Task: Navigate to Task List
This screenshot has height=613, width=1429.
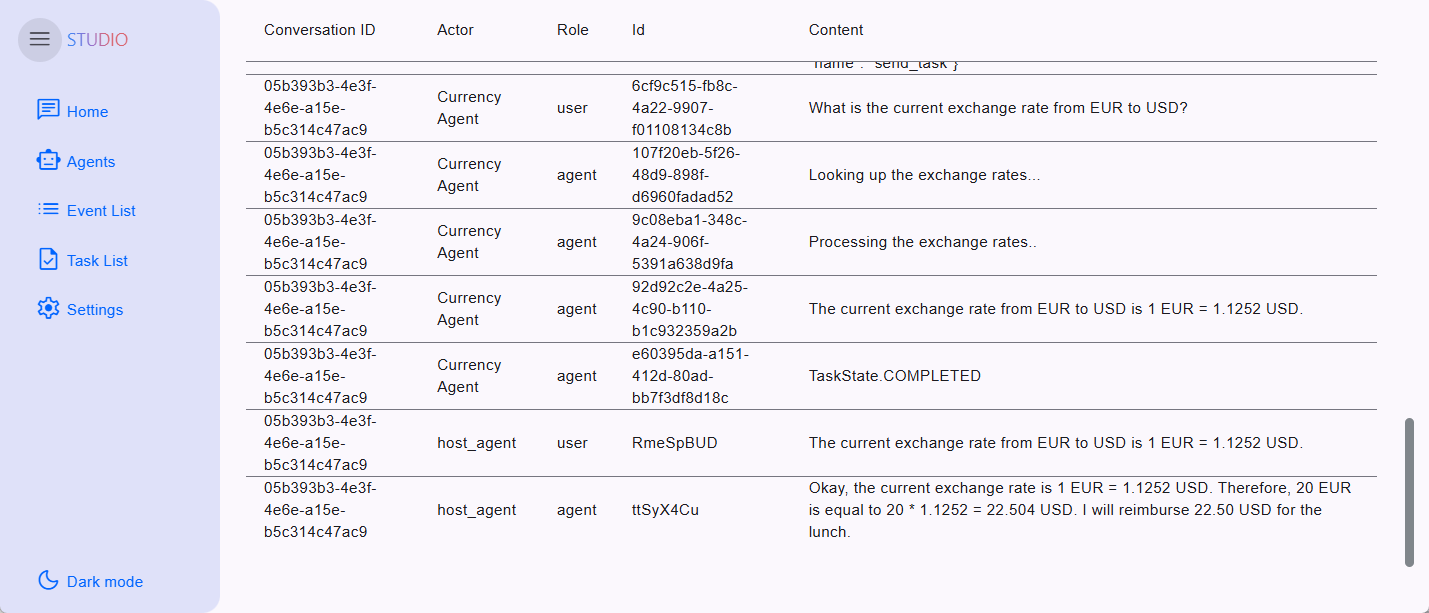Action: [97, 261]
